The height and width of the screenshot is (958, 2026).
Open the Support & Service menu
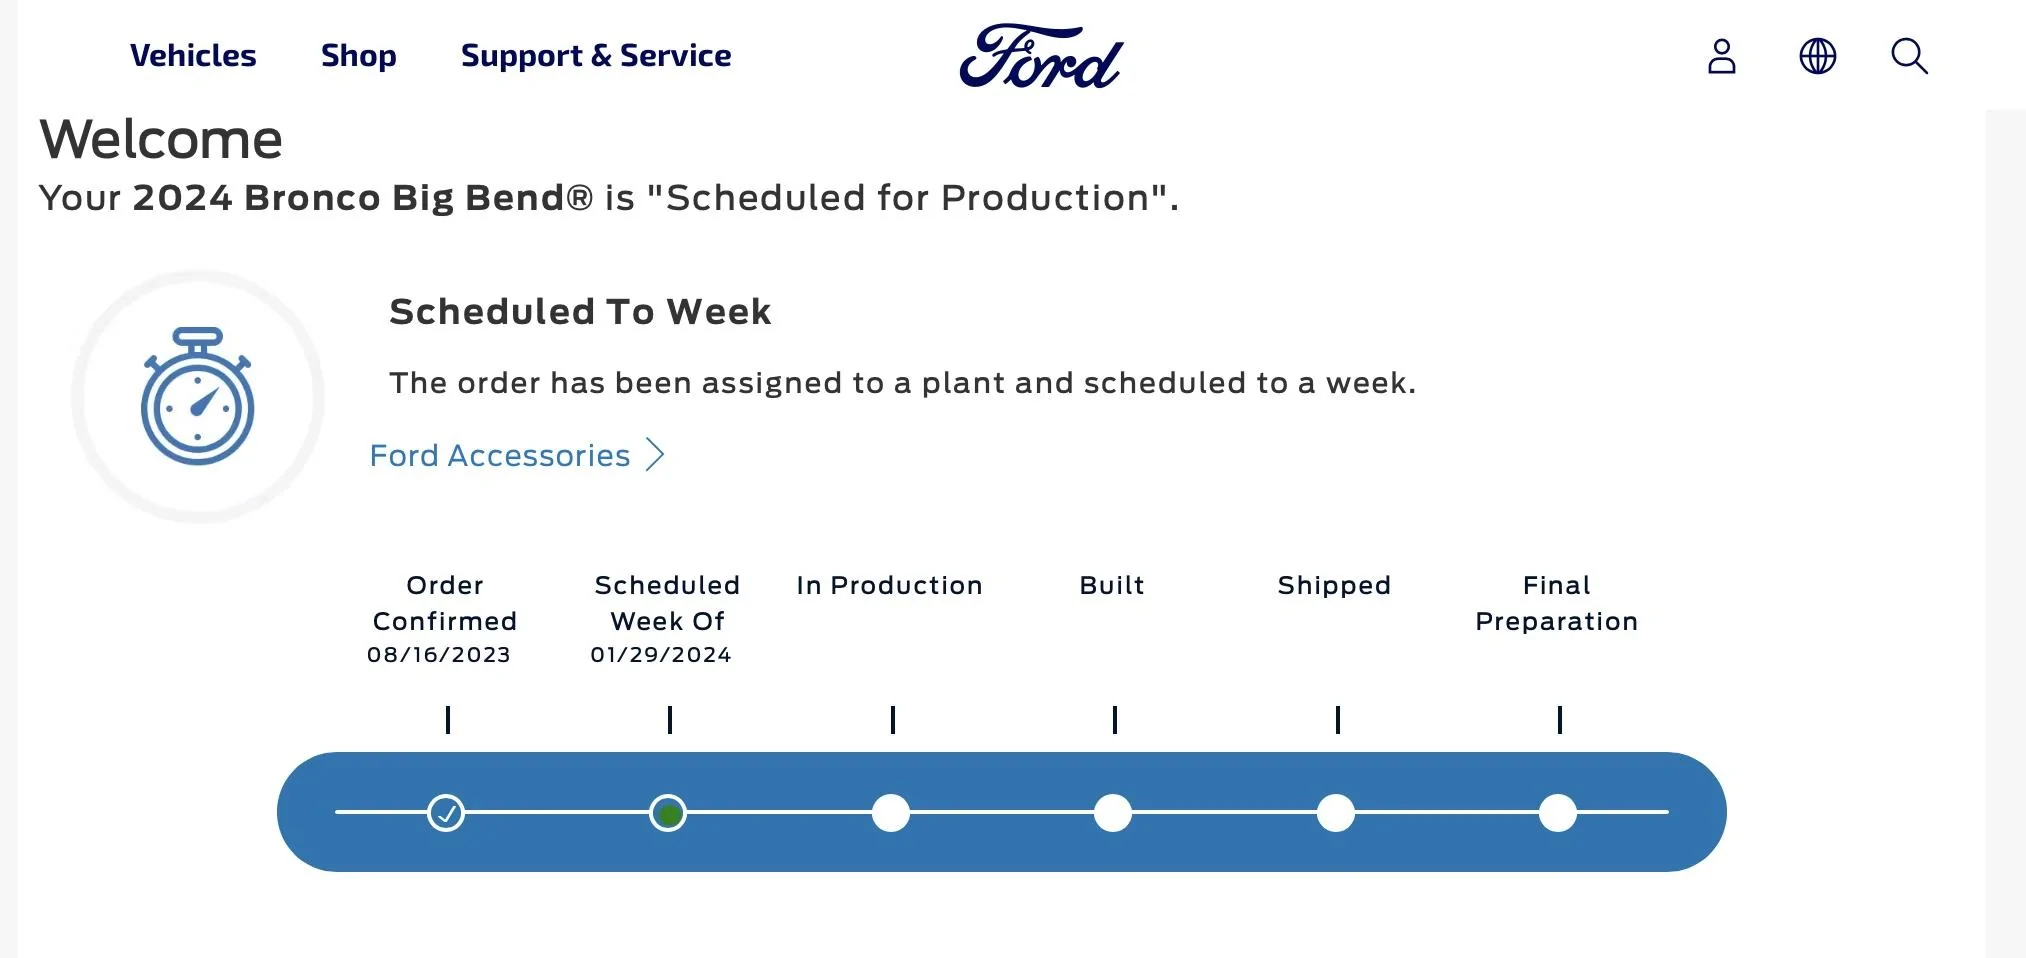(596, 56)
